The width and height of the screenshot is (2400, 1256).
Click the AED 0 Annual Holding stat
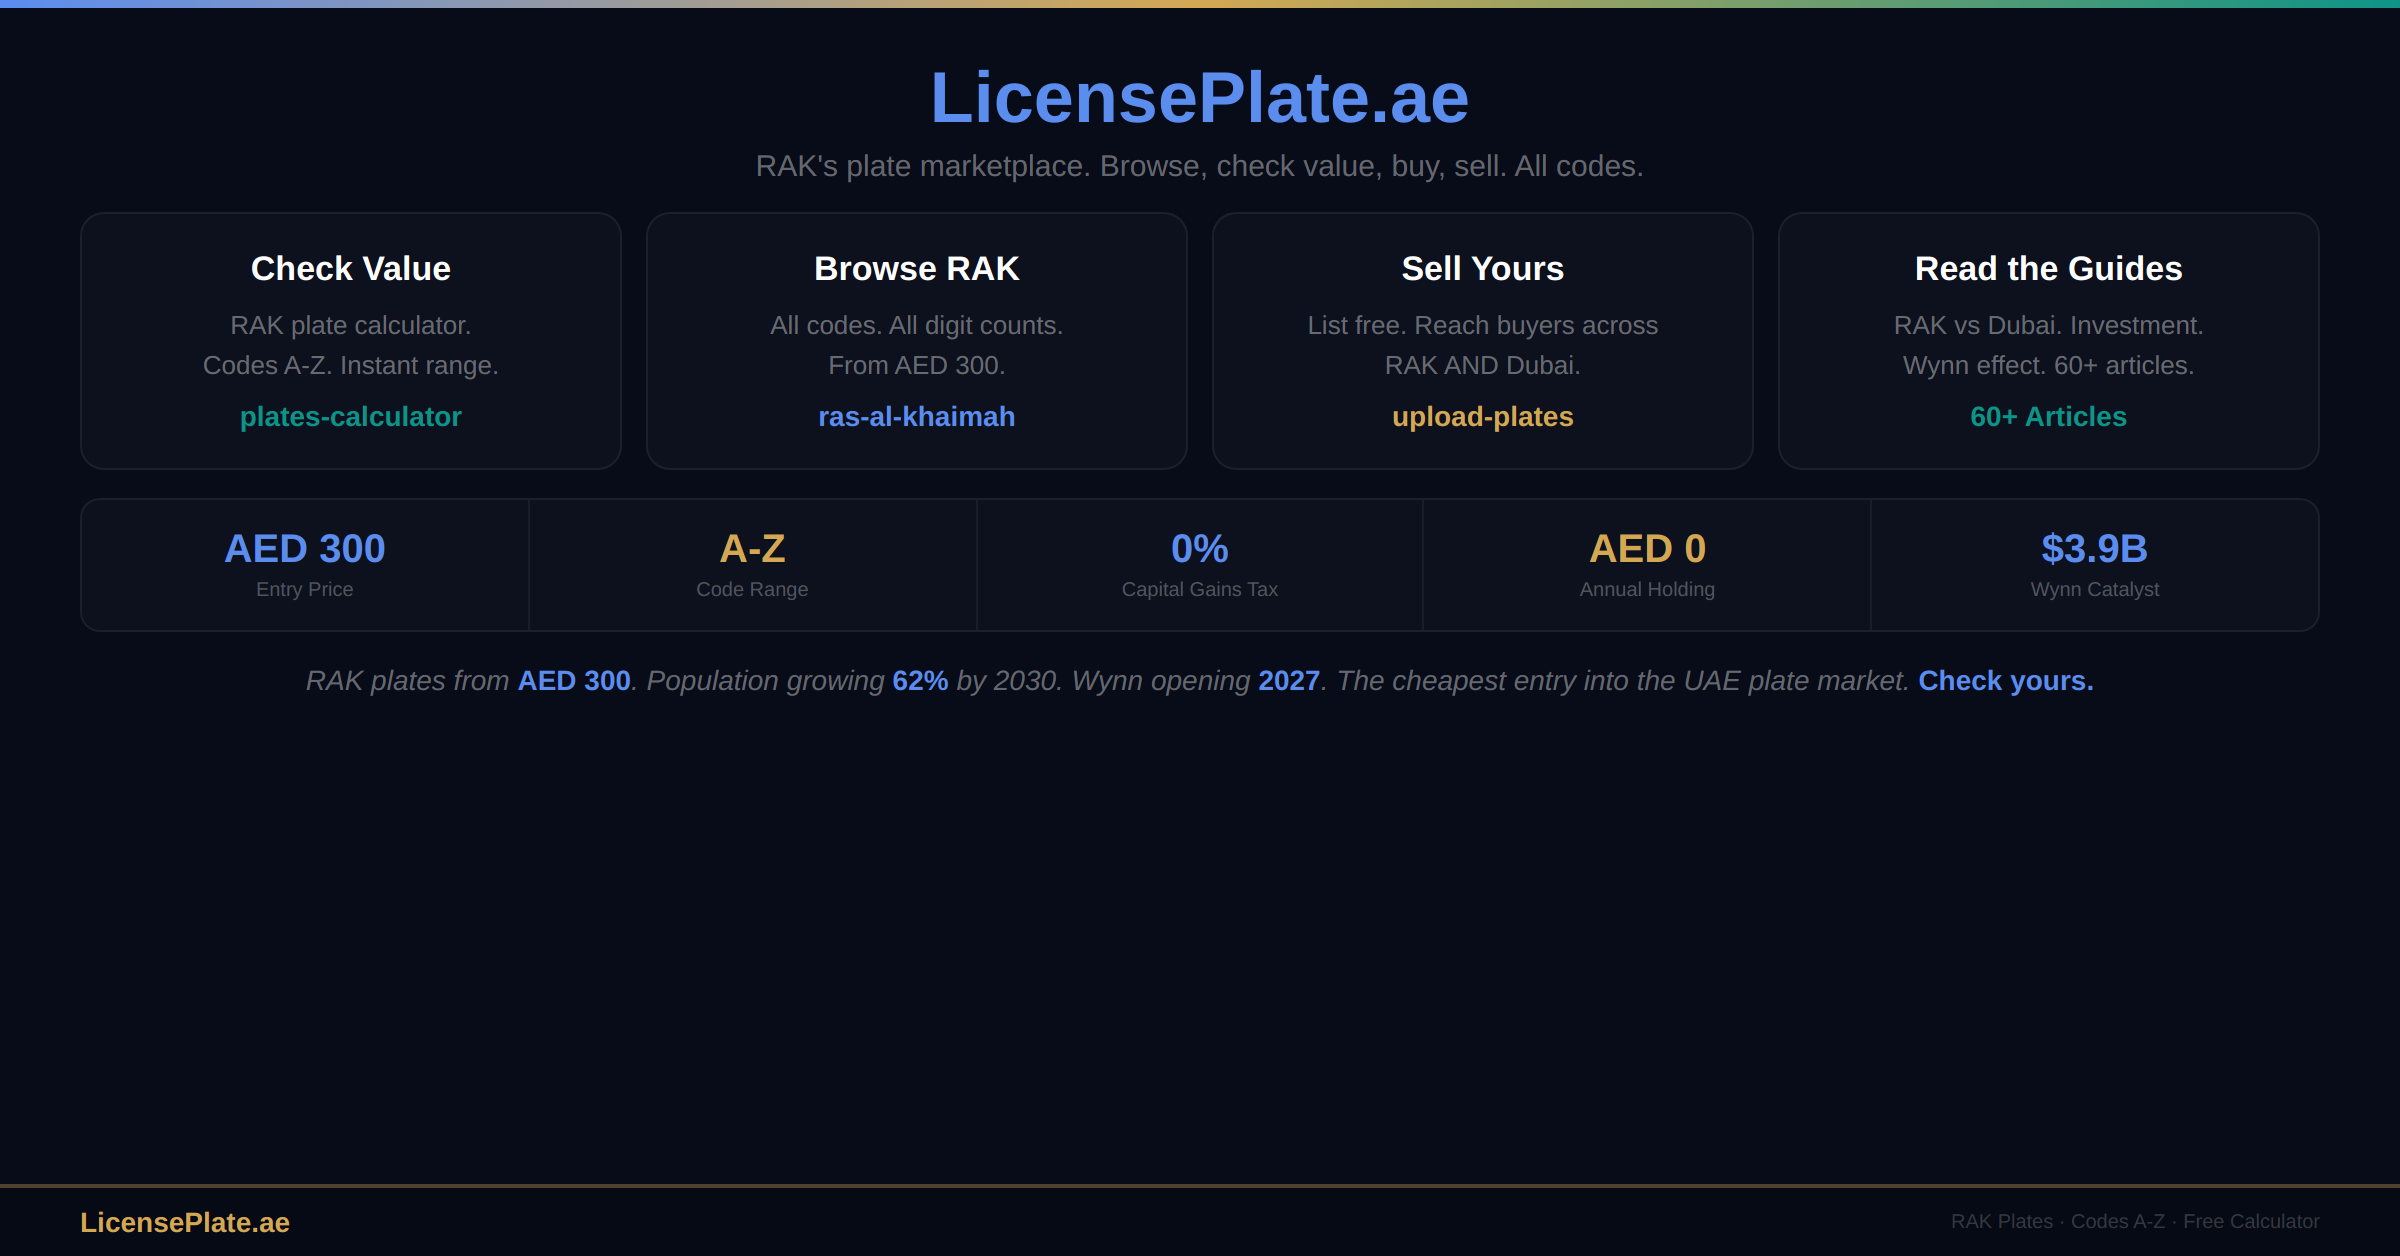pyautogui.click(x=1647, y=549)
